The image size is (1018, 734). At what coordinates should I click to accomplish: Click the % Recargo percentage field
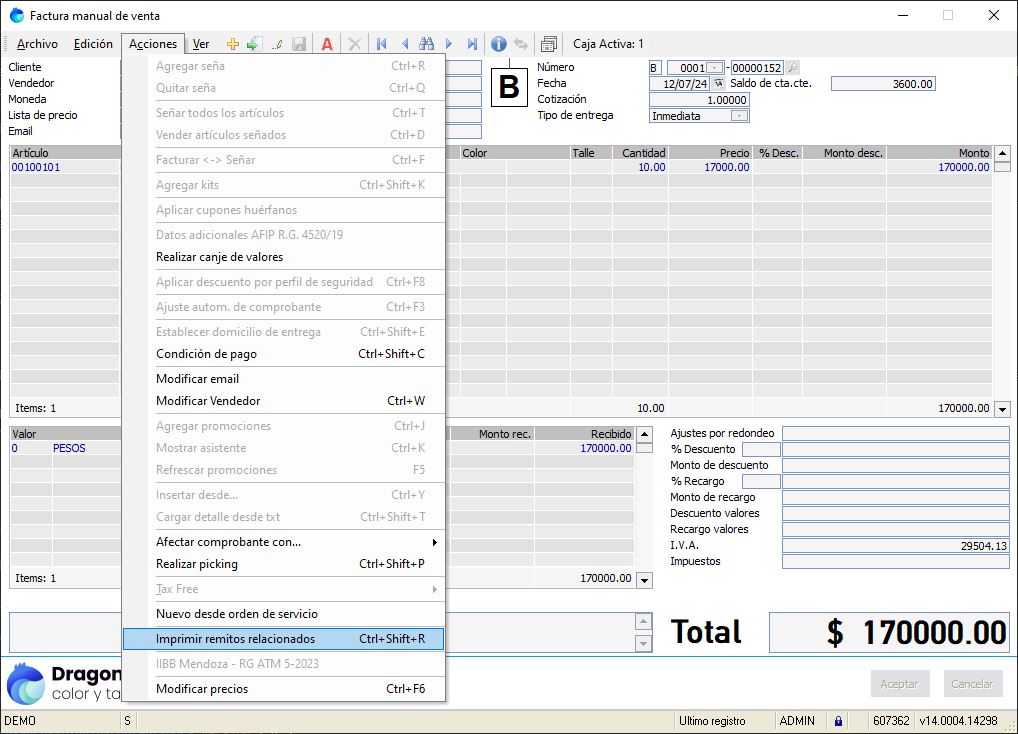tap(761, 482)
